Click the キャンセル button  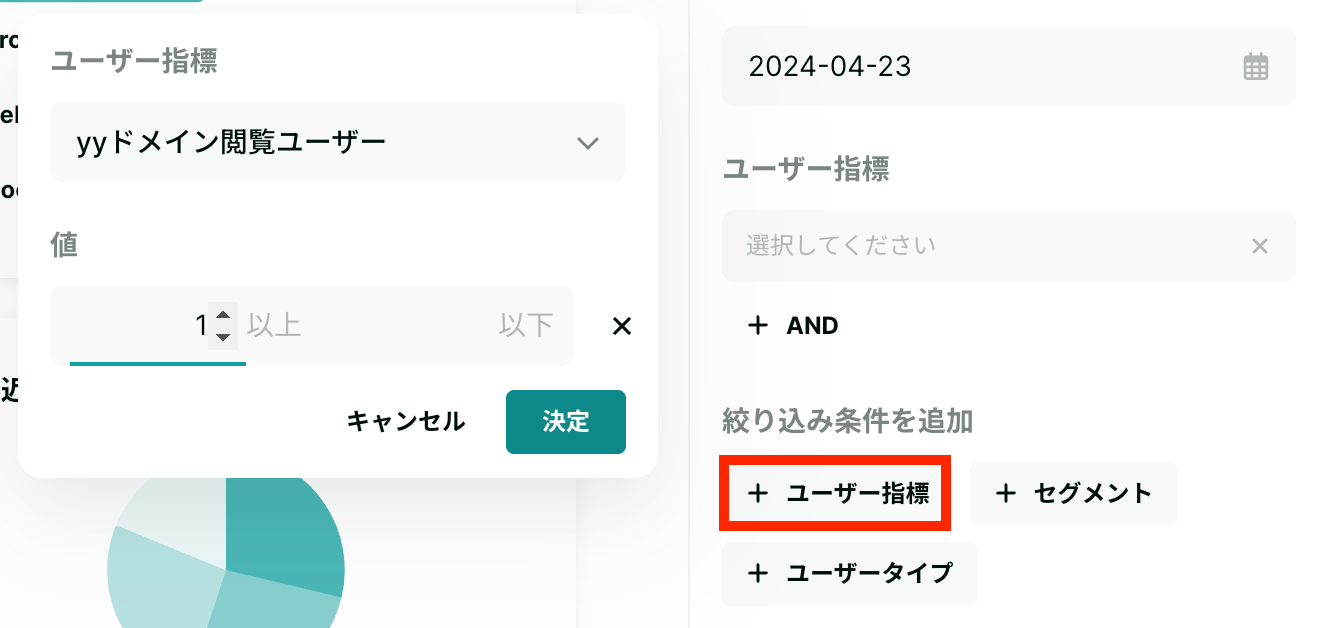point(406,422)
